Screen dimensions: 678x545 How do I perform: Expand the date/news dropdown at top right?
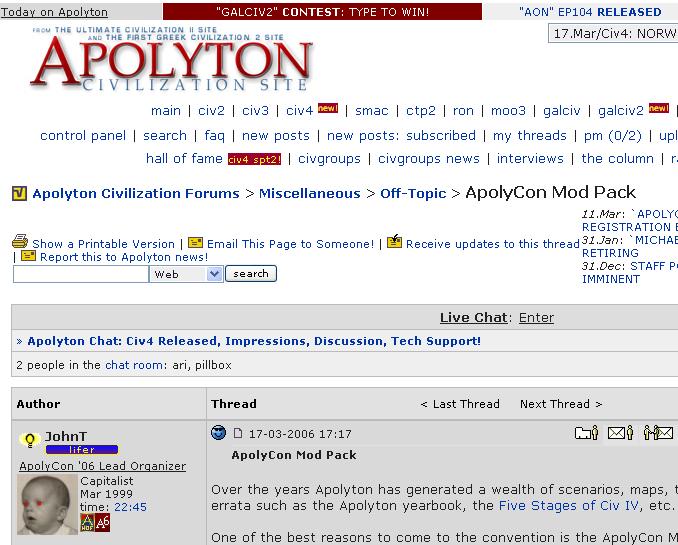point(612,34)
